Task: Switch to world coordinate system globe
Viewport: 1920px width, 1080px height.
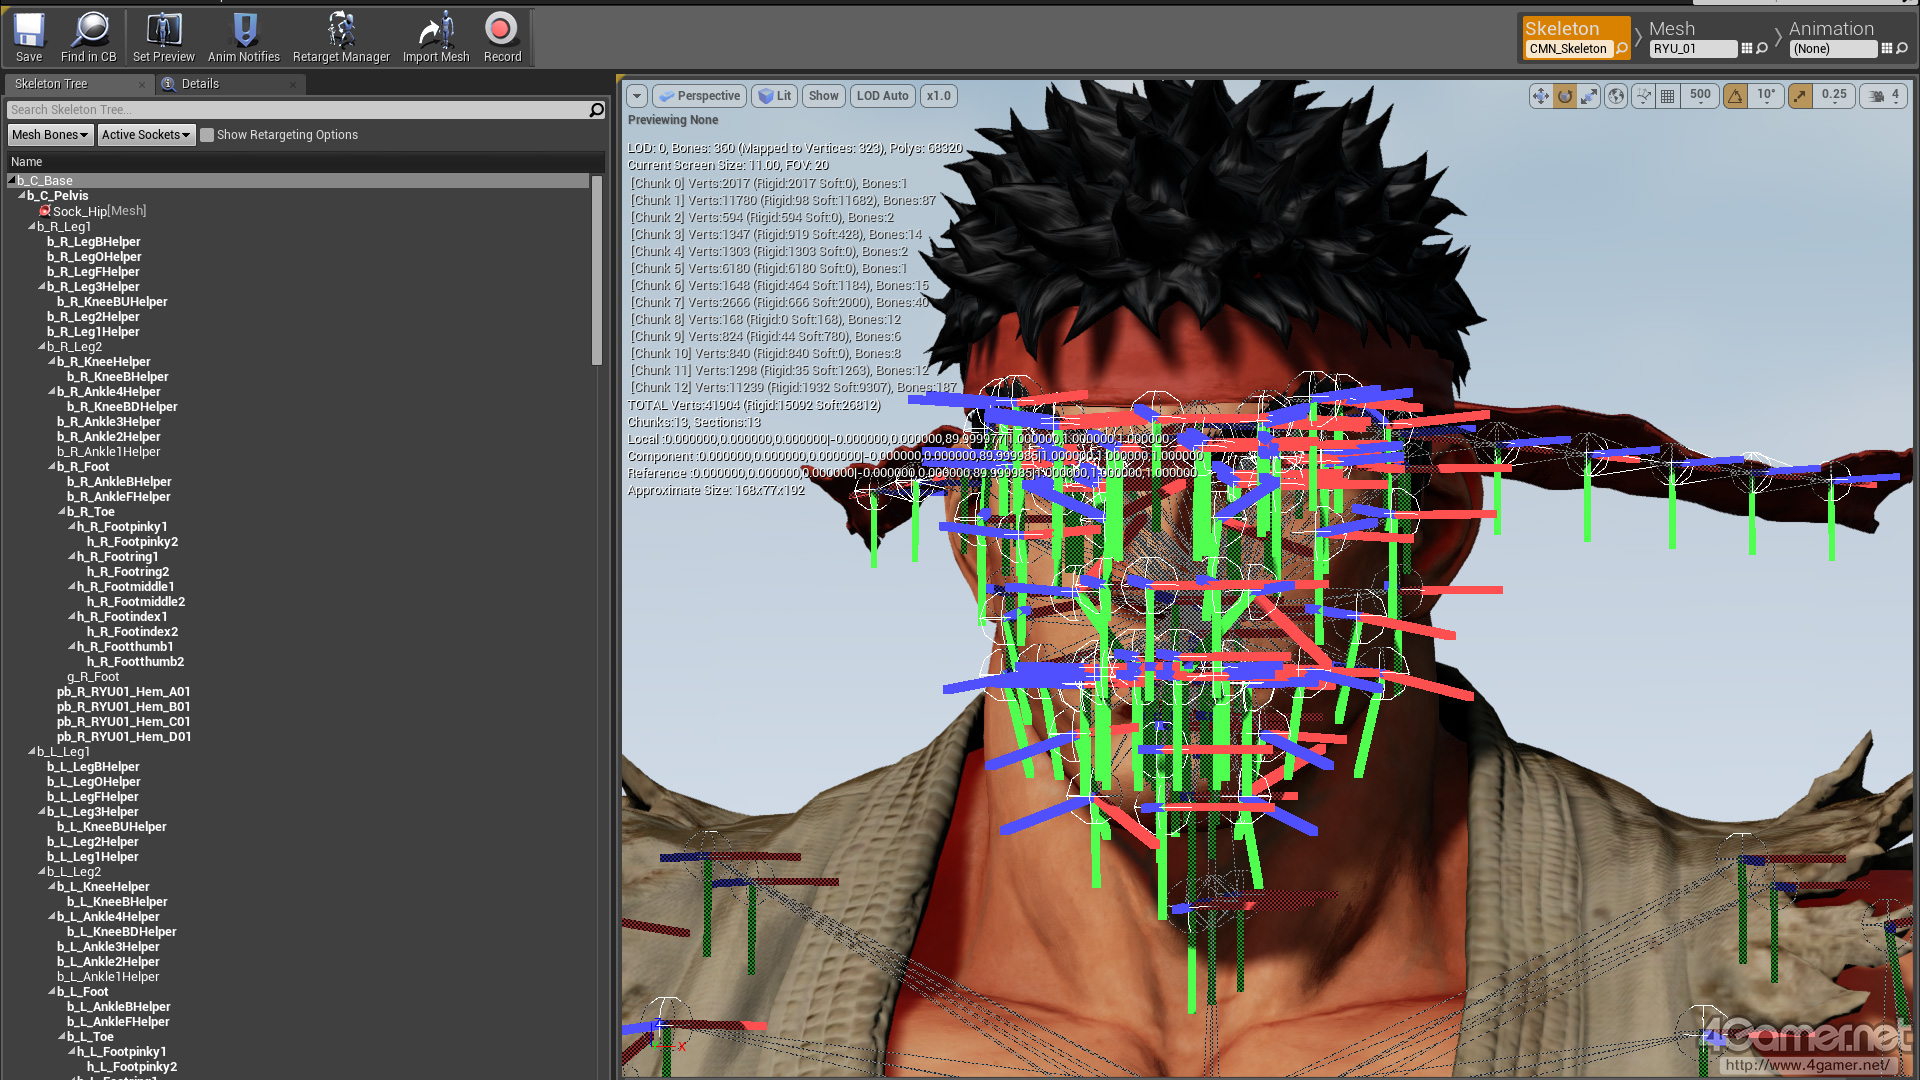Action: (x=1616, y=96)
